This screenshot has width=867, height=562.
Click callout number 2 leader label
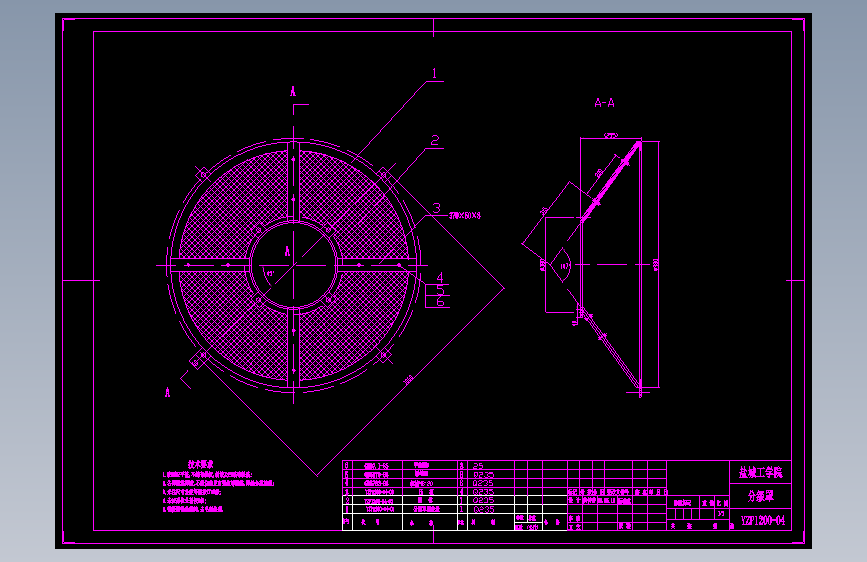tap(435, 140)
